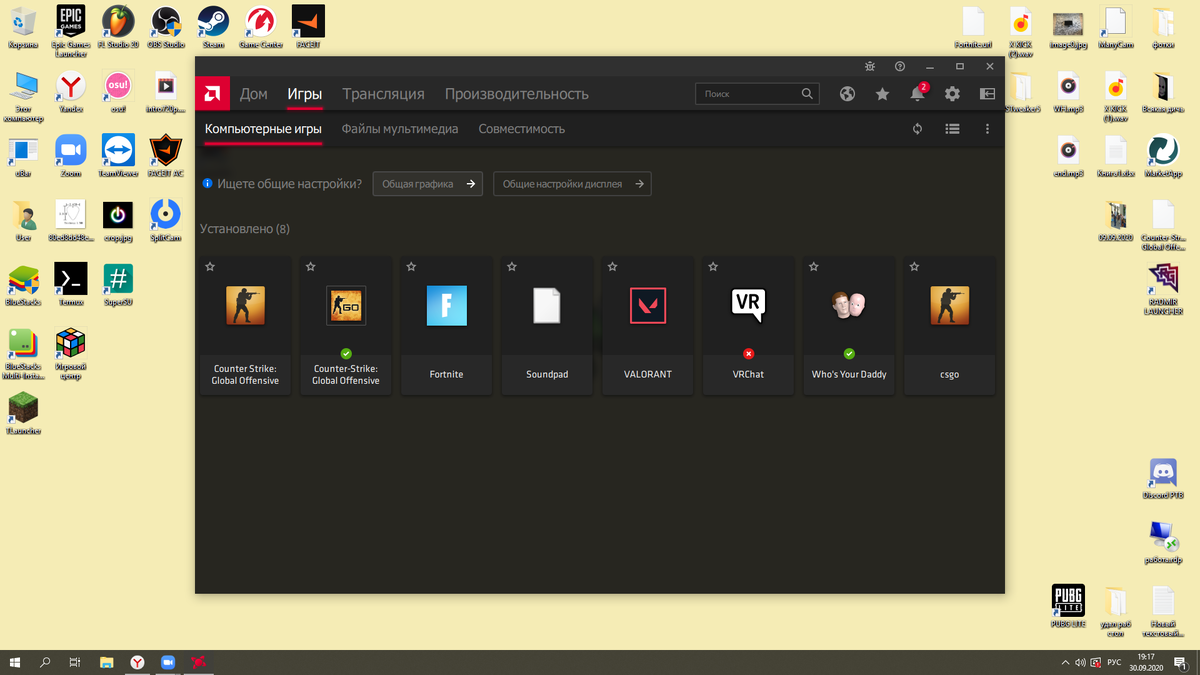Toggle favorite star on VRChat card
Image resolution: width=1200 pixels, height=675 pixels.
click(713, 267)
